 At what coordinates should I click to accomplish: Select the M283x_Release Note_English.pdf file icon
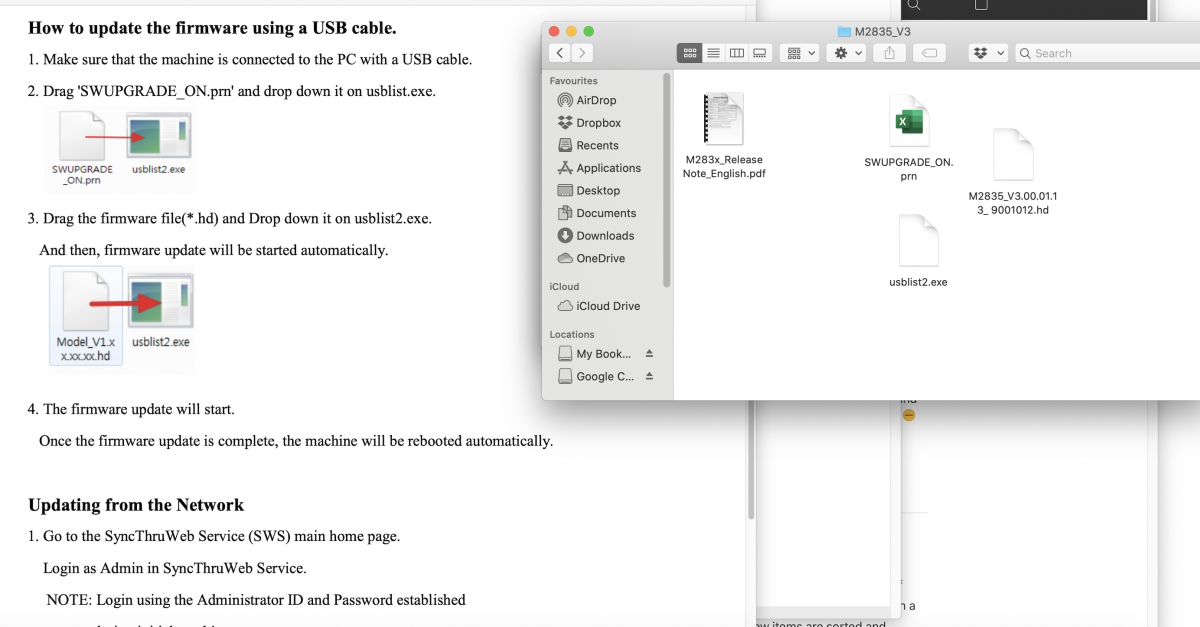pyautogui.click(x=723, y=119)
